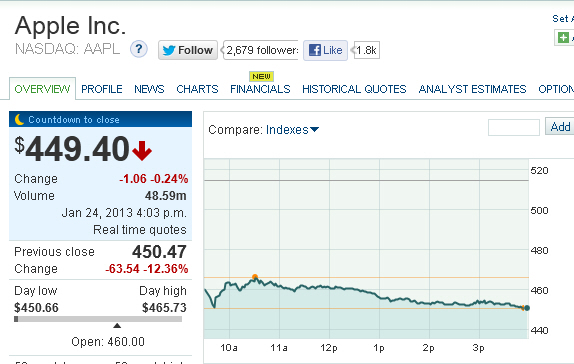Click the dropdown arrow next to Indexes

pyautogui.click(x=314, y=130)
